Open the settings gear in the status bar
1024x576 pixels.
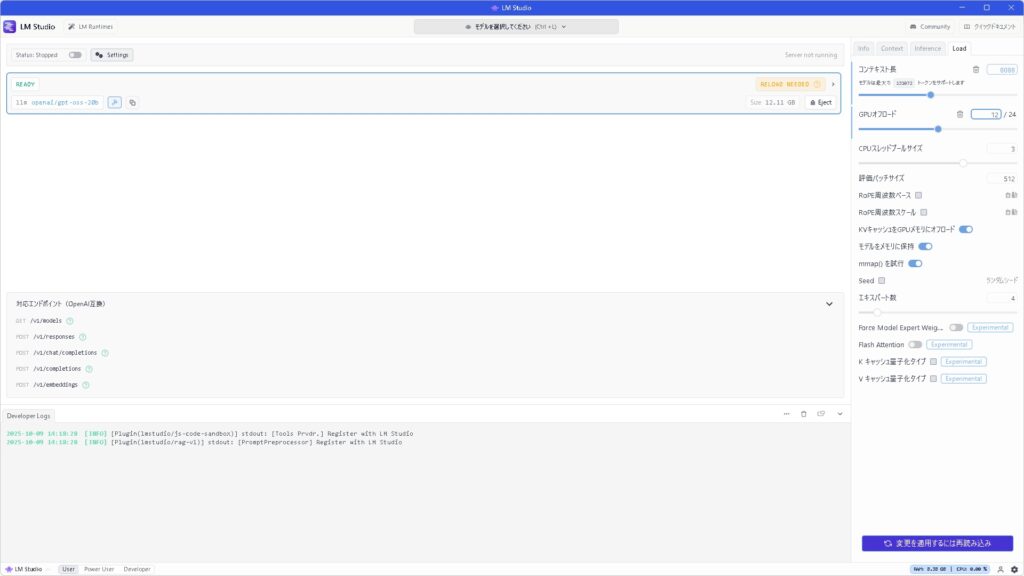pos(1014,569)
